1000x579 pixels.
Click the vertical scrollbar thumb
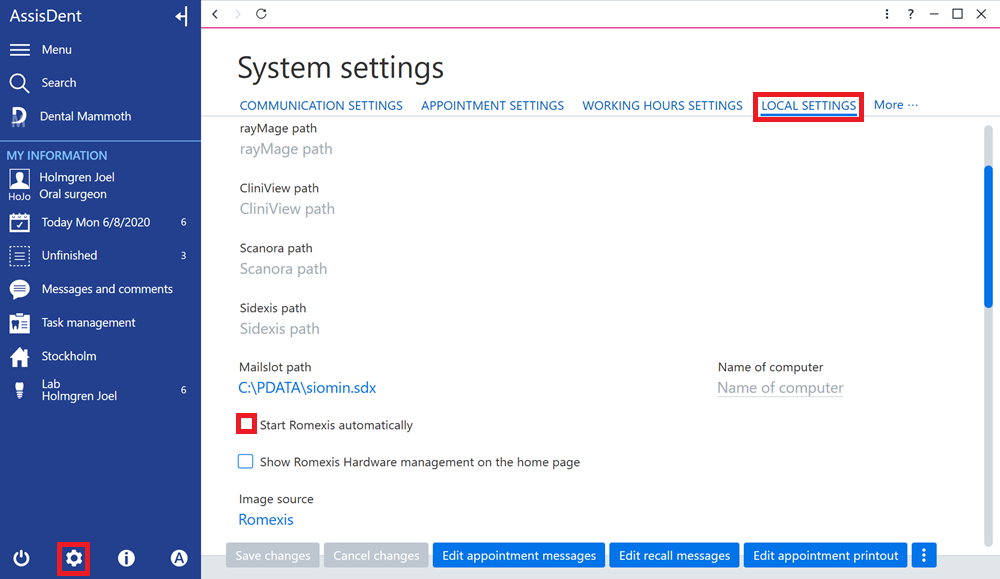pyautogui.click(x=988, y=236)
